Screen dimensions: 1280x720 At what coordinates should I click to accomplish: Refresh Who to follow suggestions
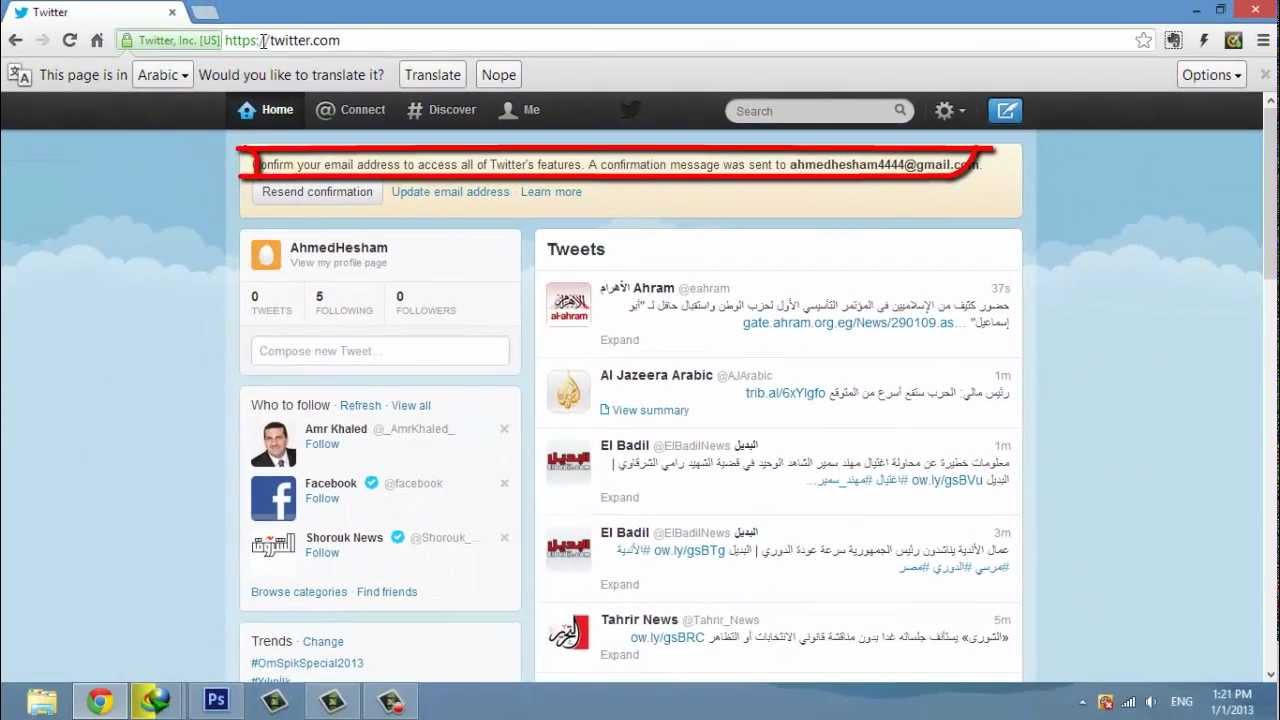coord(360,405)
